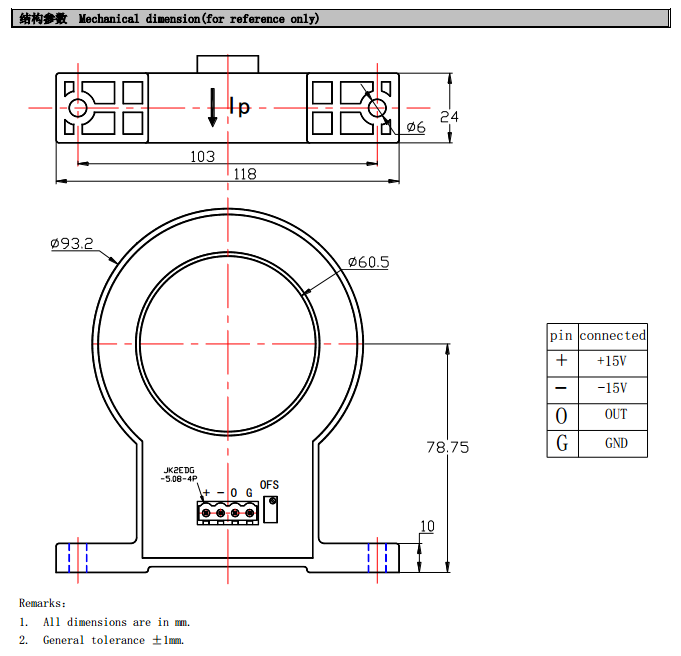Viewport: 681px width, 656px height.
Task: Click the 78.75 height dimension
Action: [447, 447]
